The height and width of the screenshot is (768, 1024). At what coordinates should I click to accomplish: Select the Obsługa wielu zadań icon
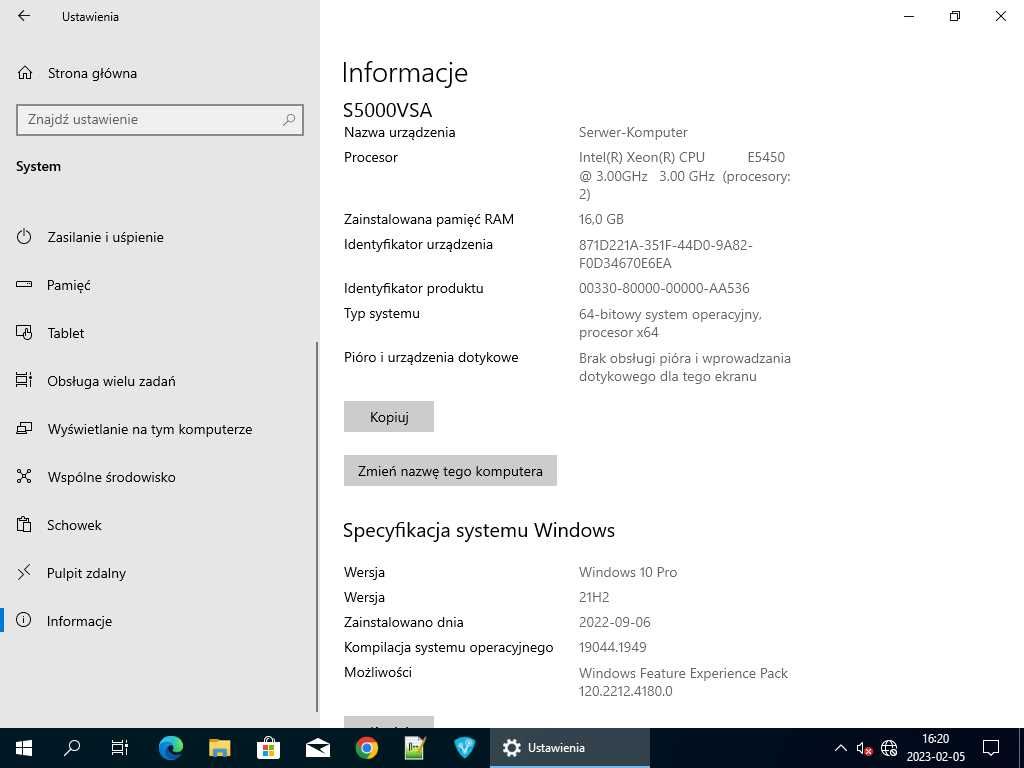click(24, 381)
